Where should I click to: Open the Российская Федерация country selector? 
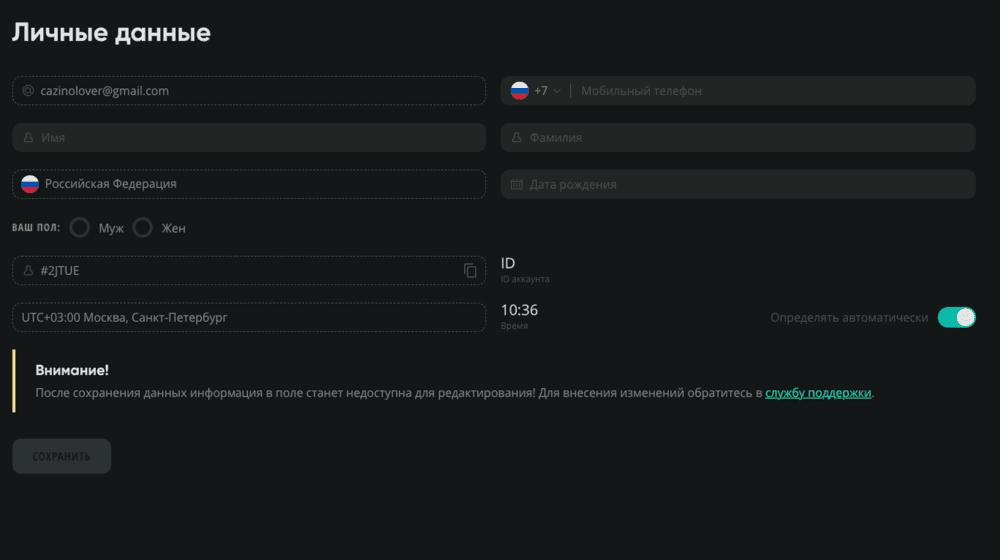click(250, 184)
